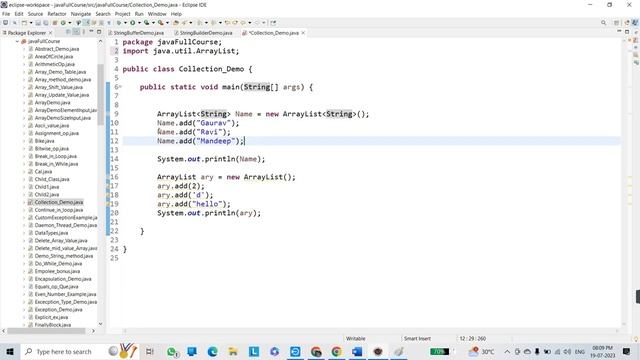The width and height of the screenshot is (640, 360).
Task: Click the Package Explorer vertical scrollbar thumb
Action: pyautogui.click(x=100, y=94)
